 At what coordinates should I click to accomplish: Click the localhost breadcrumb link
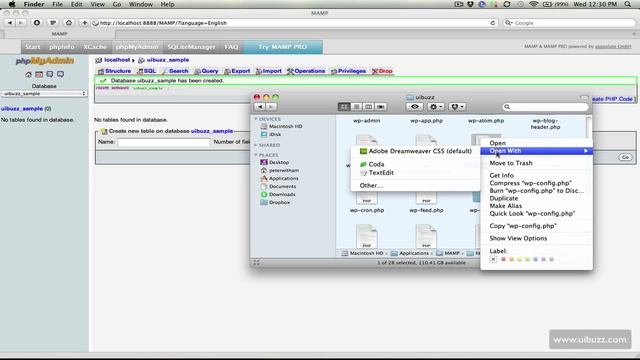coord(117,60)
